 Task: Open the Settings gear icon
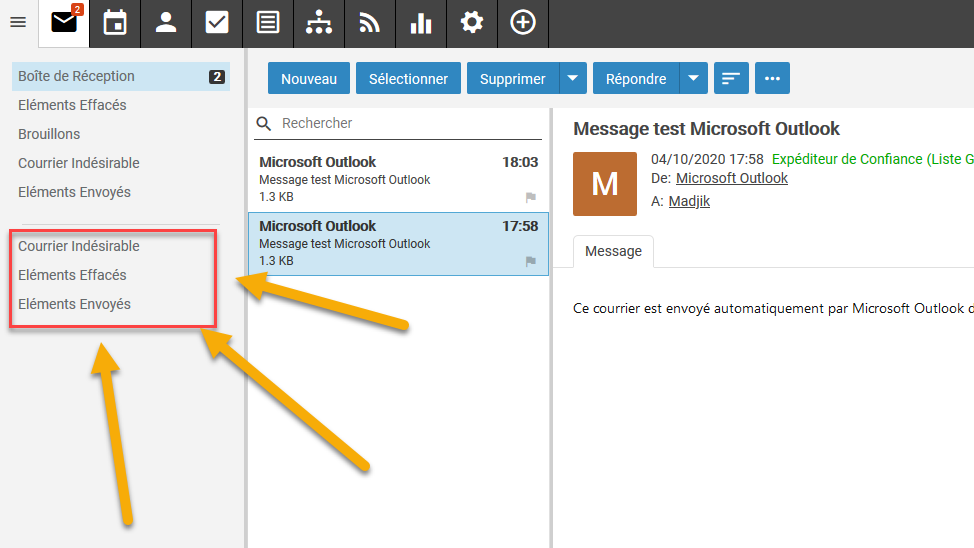[x=472, y=23]
